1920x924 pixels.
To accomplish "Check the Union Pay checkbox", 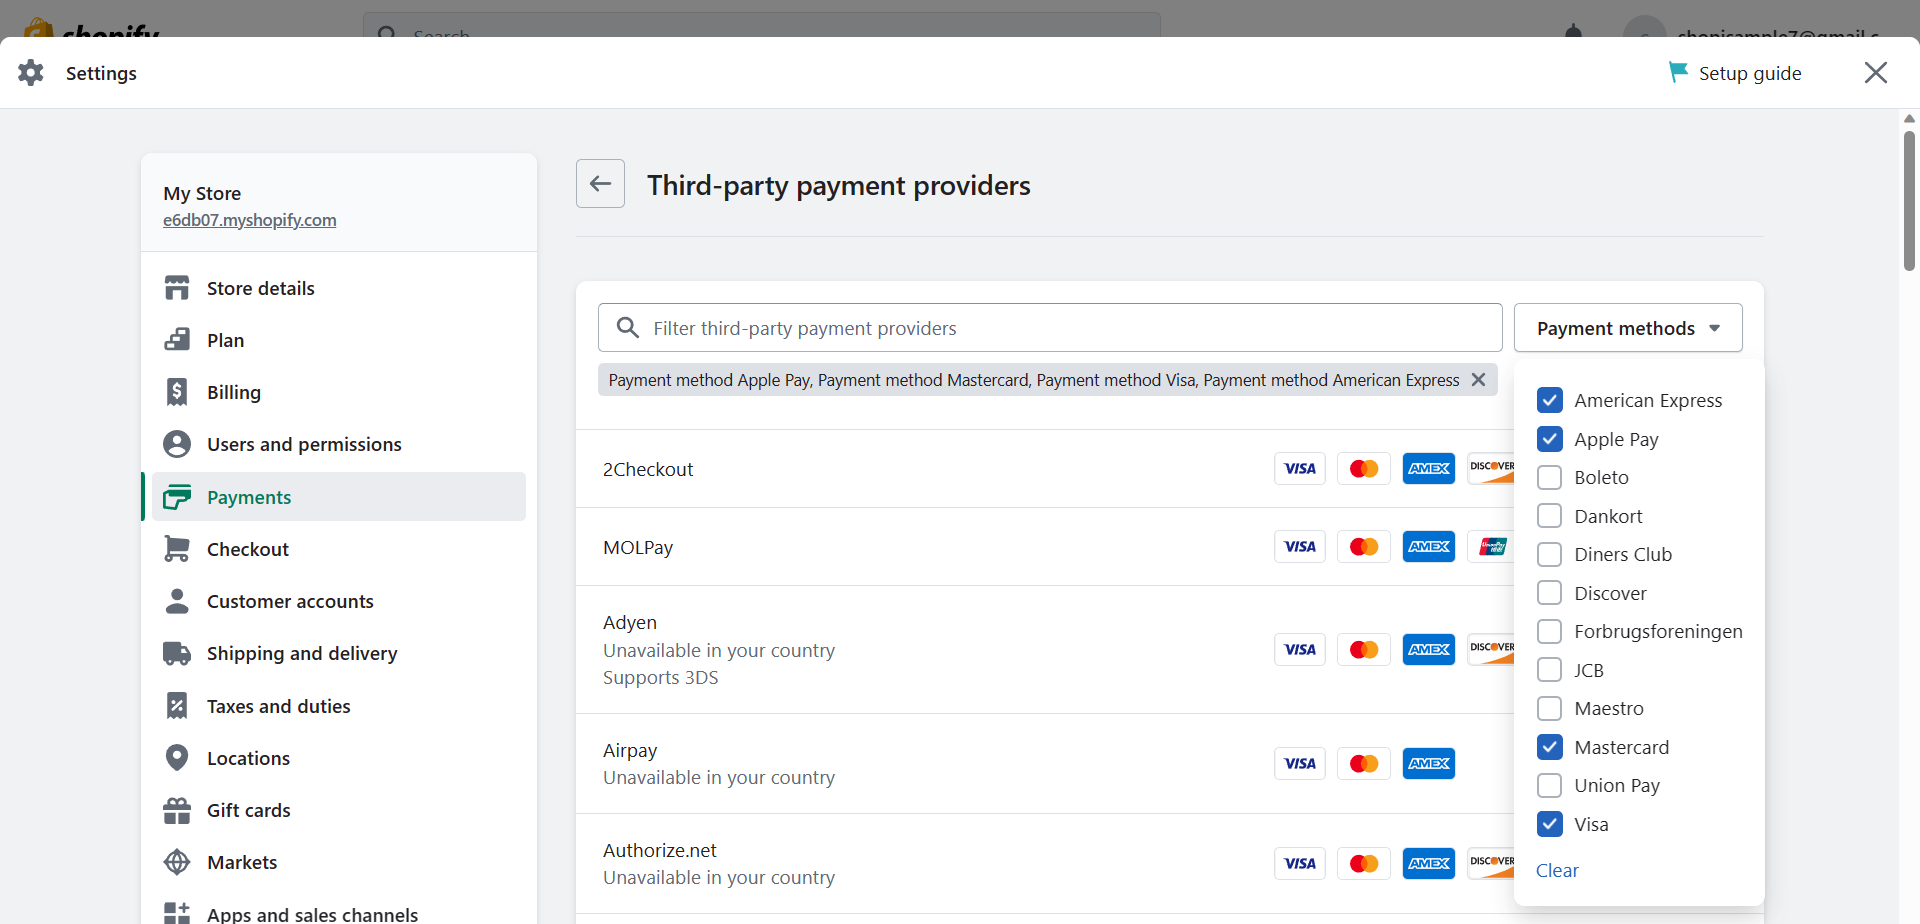I will pyautogui.click(x=1549, y=785).
